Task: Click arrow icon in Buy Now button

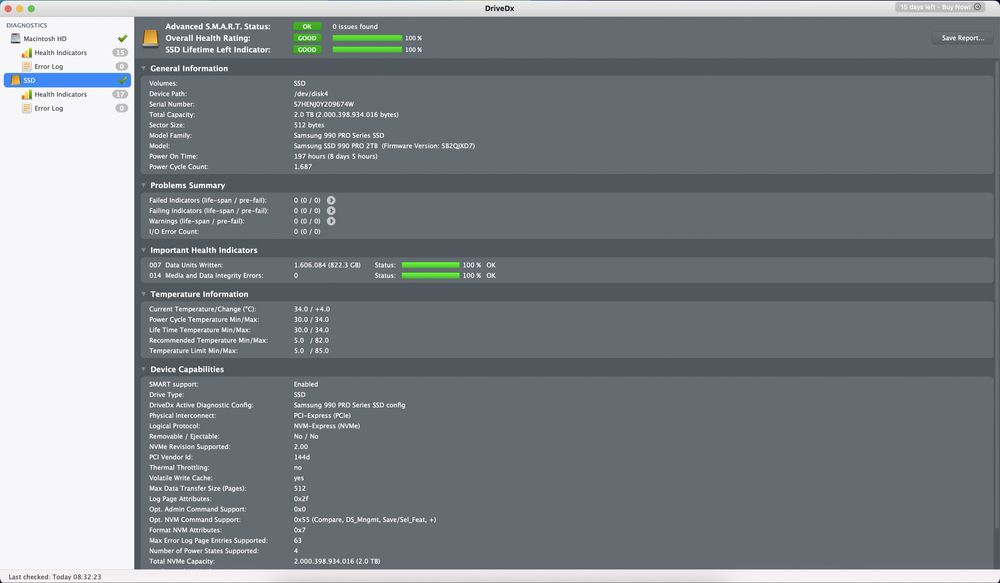Action: pyautogui.click(x=978, y=7)
